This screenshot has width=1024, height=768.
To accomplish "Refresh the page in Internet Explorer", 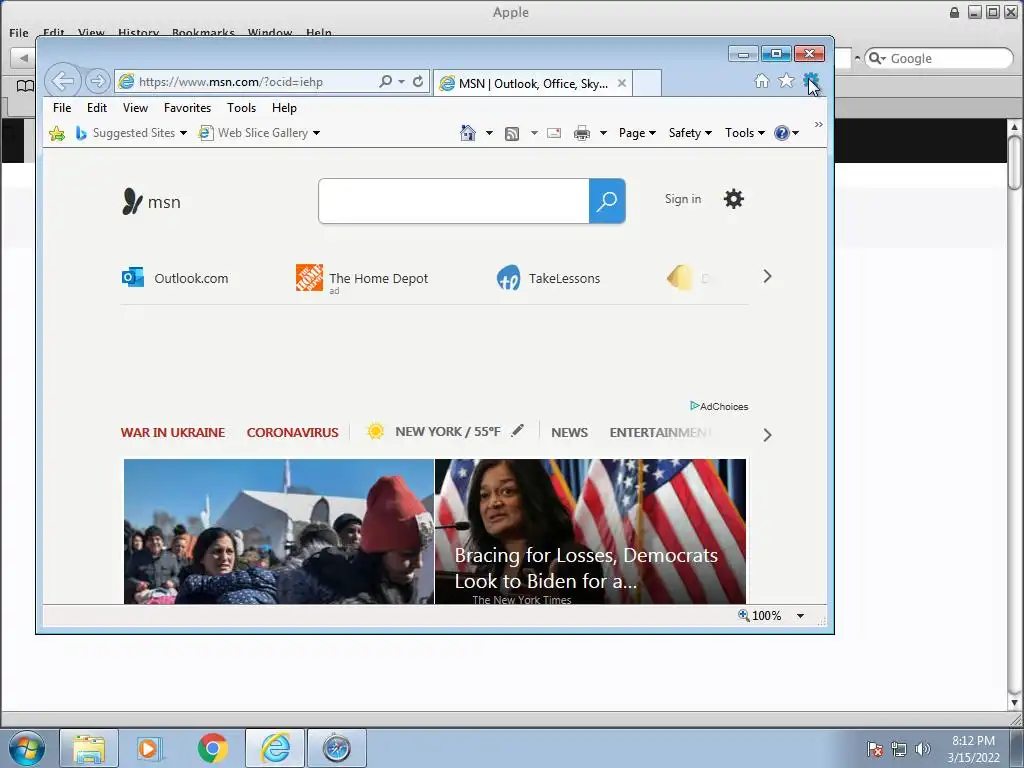I will click(418, 82).
